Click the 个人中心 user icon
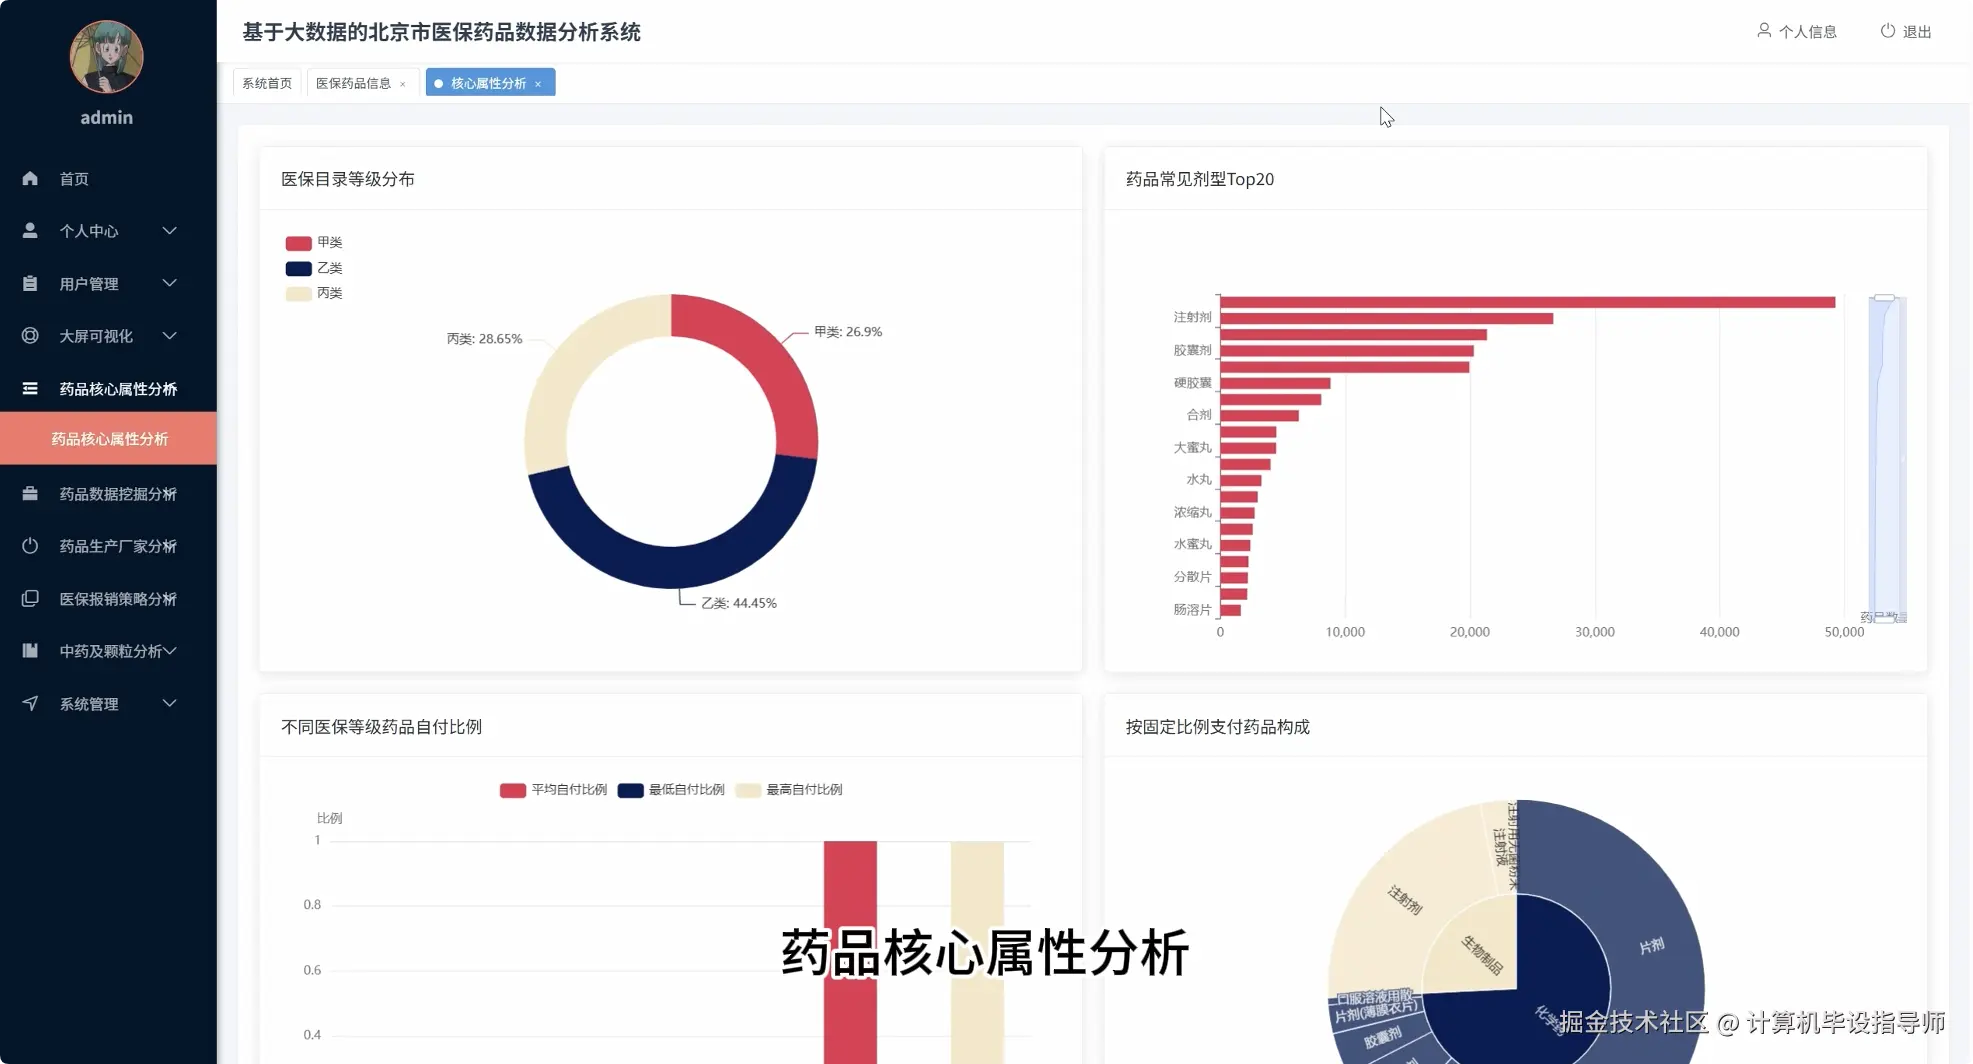The image size is (1973, 1064). coord(30,230)
